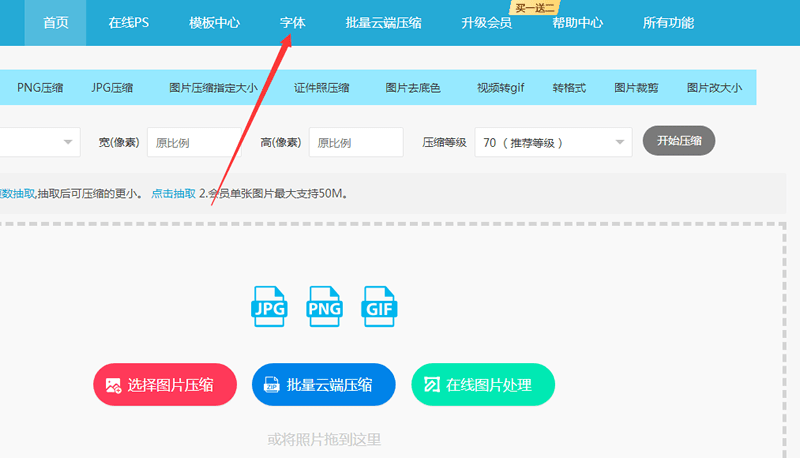This screenshot has height=458, width=800.
Task: Click the PNG file format icon
Action: (324, 307)
